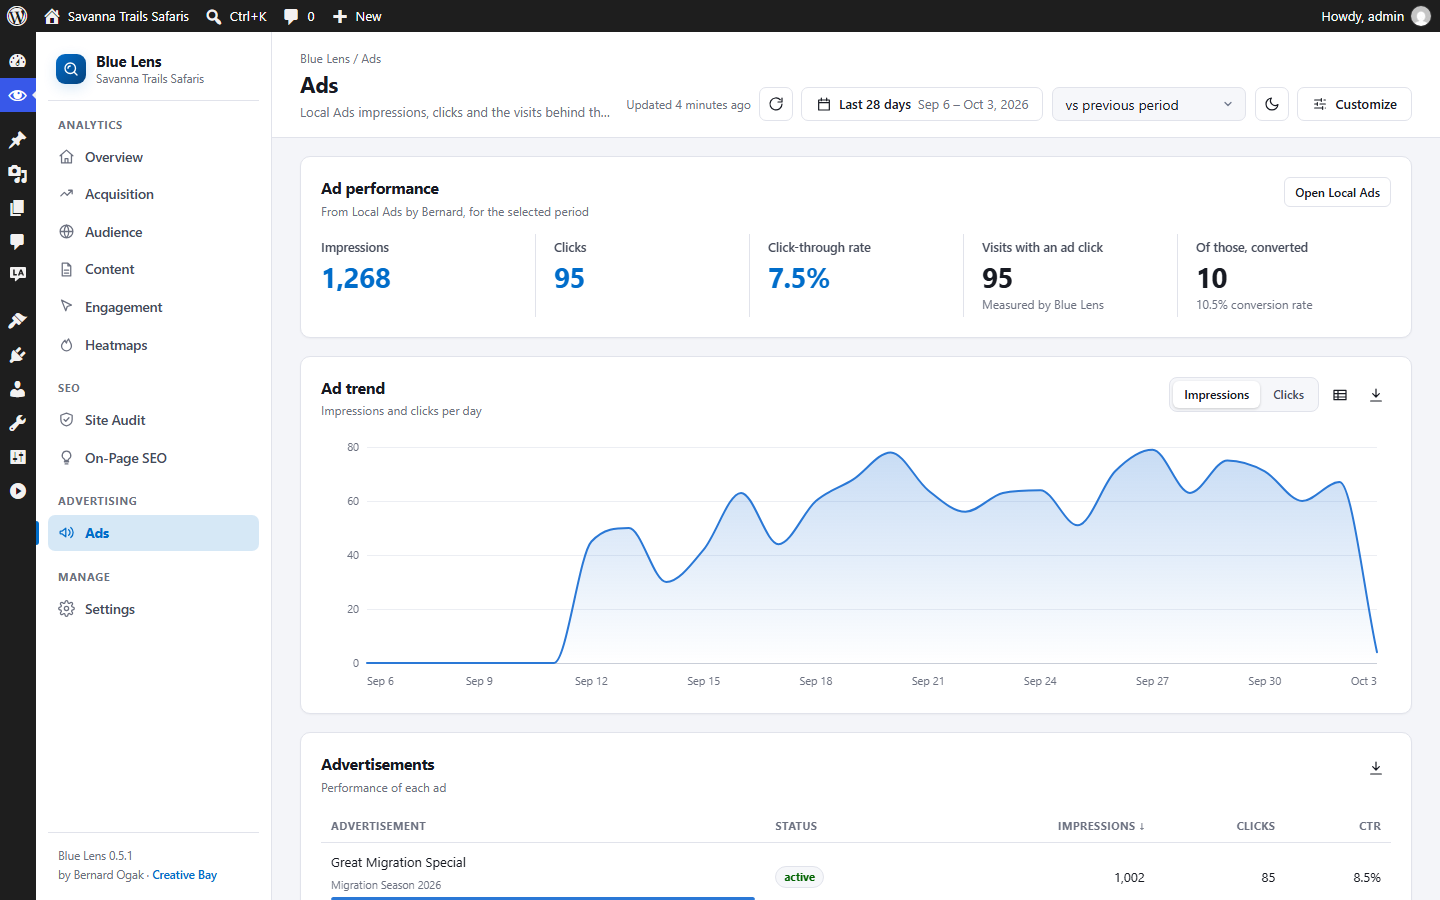
Task: Toggle dark mode with the moon icon
Action: [x=1272, y=104]
